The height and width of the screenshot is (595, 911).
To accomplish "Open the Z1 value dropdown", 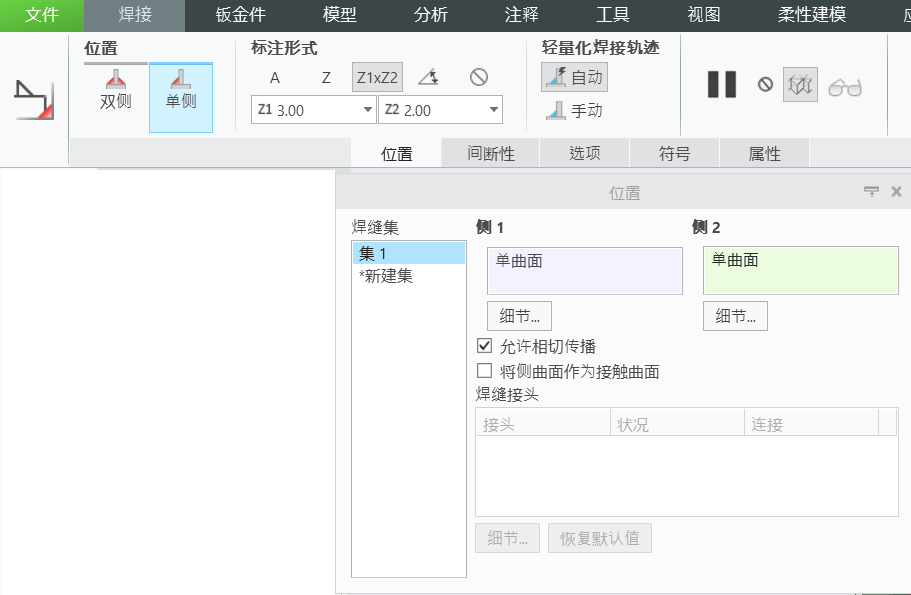I will point(367,110).
